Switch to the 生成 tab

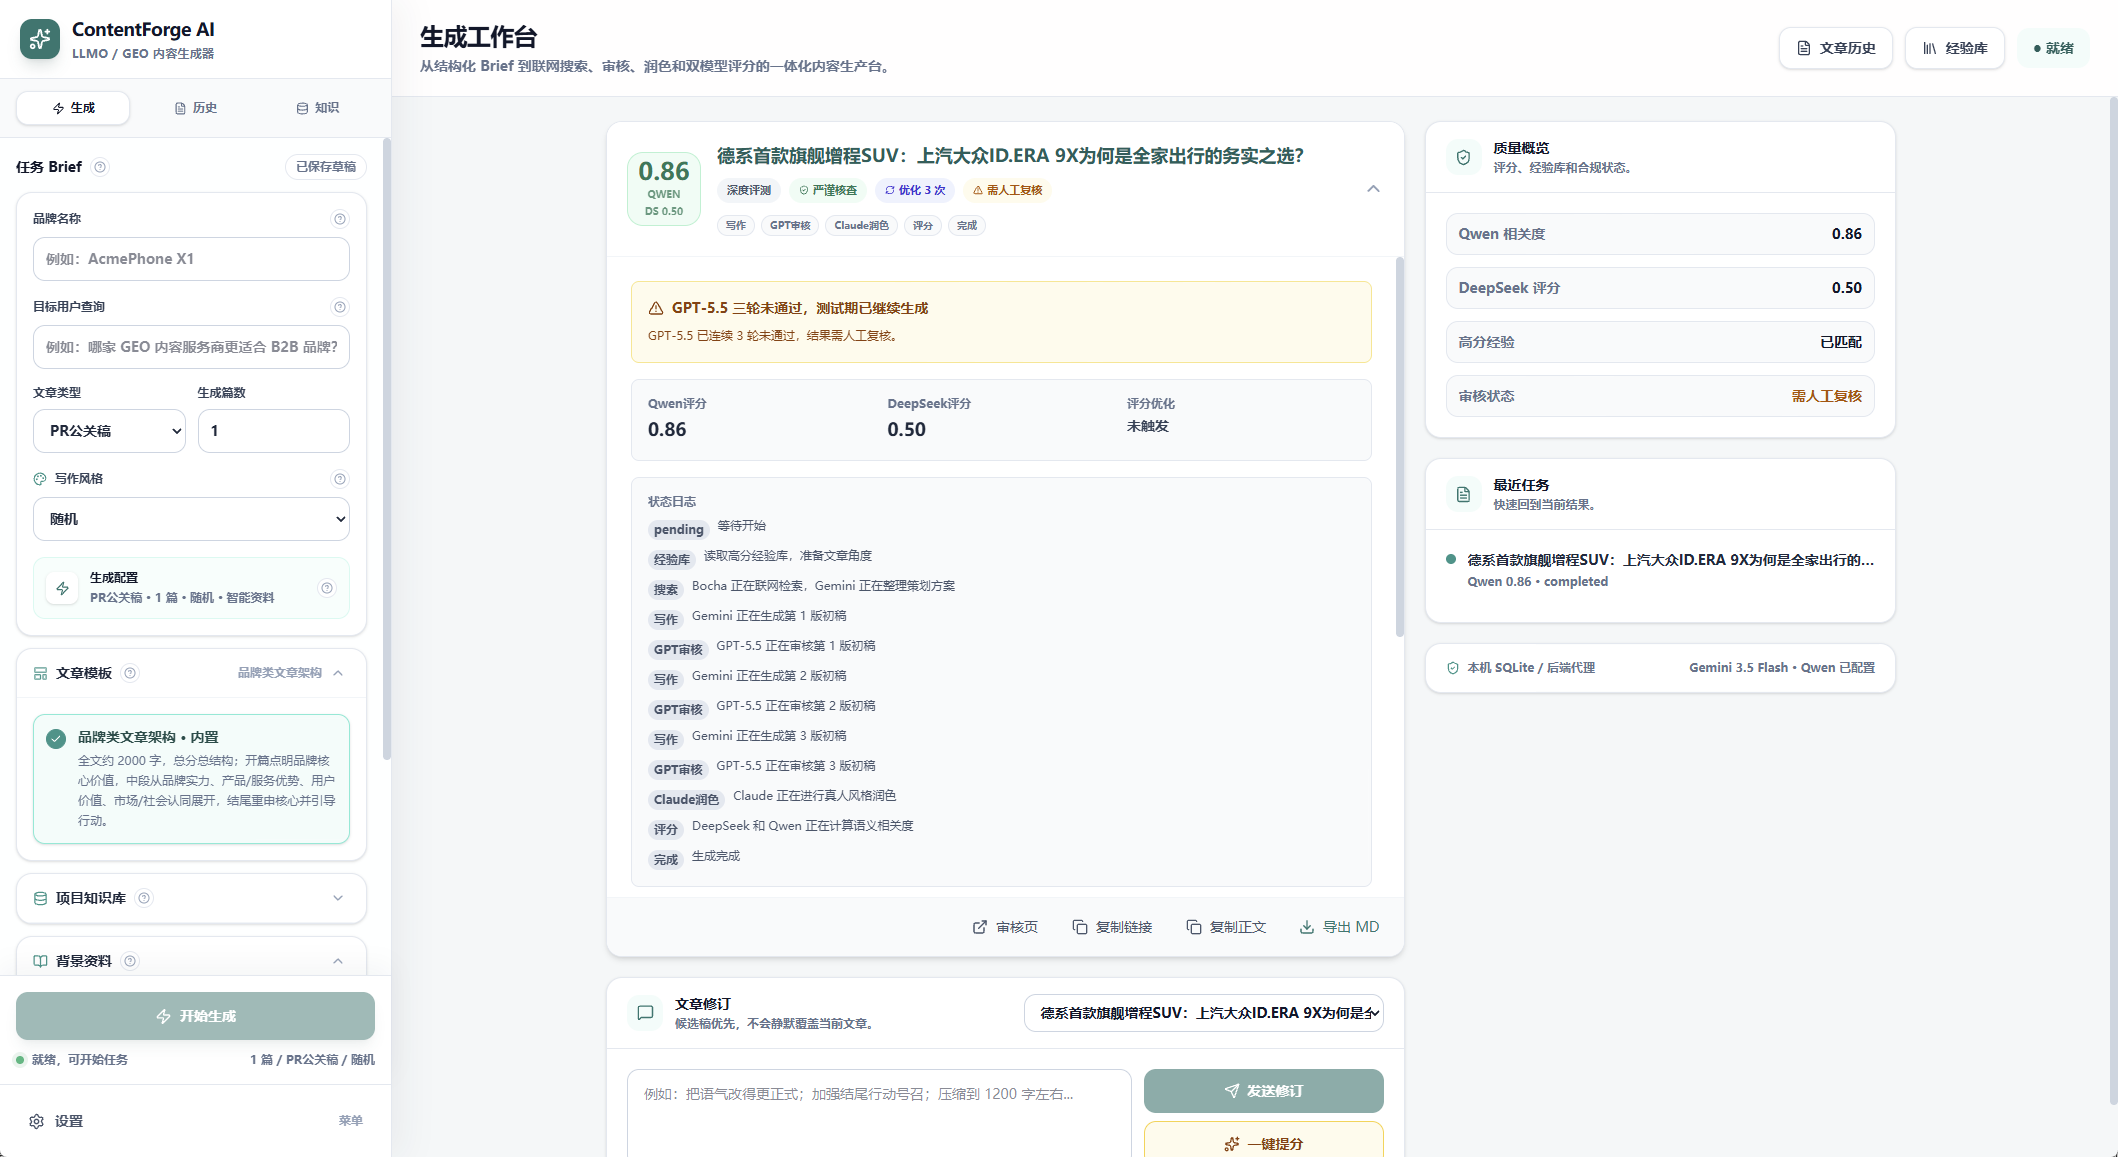pyautogui.click(x=73, y=108)
